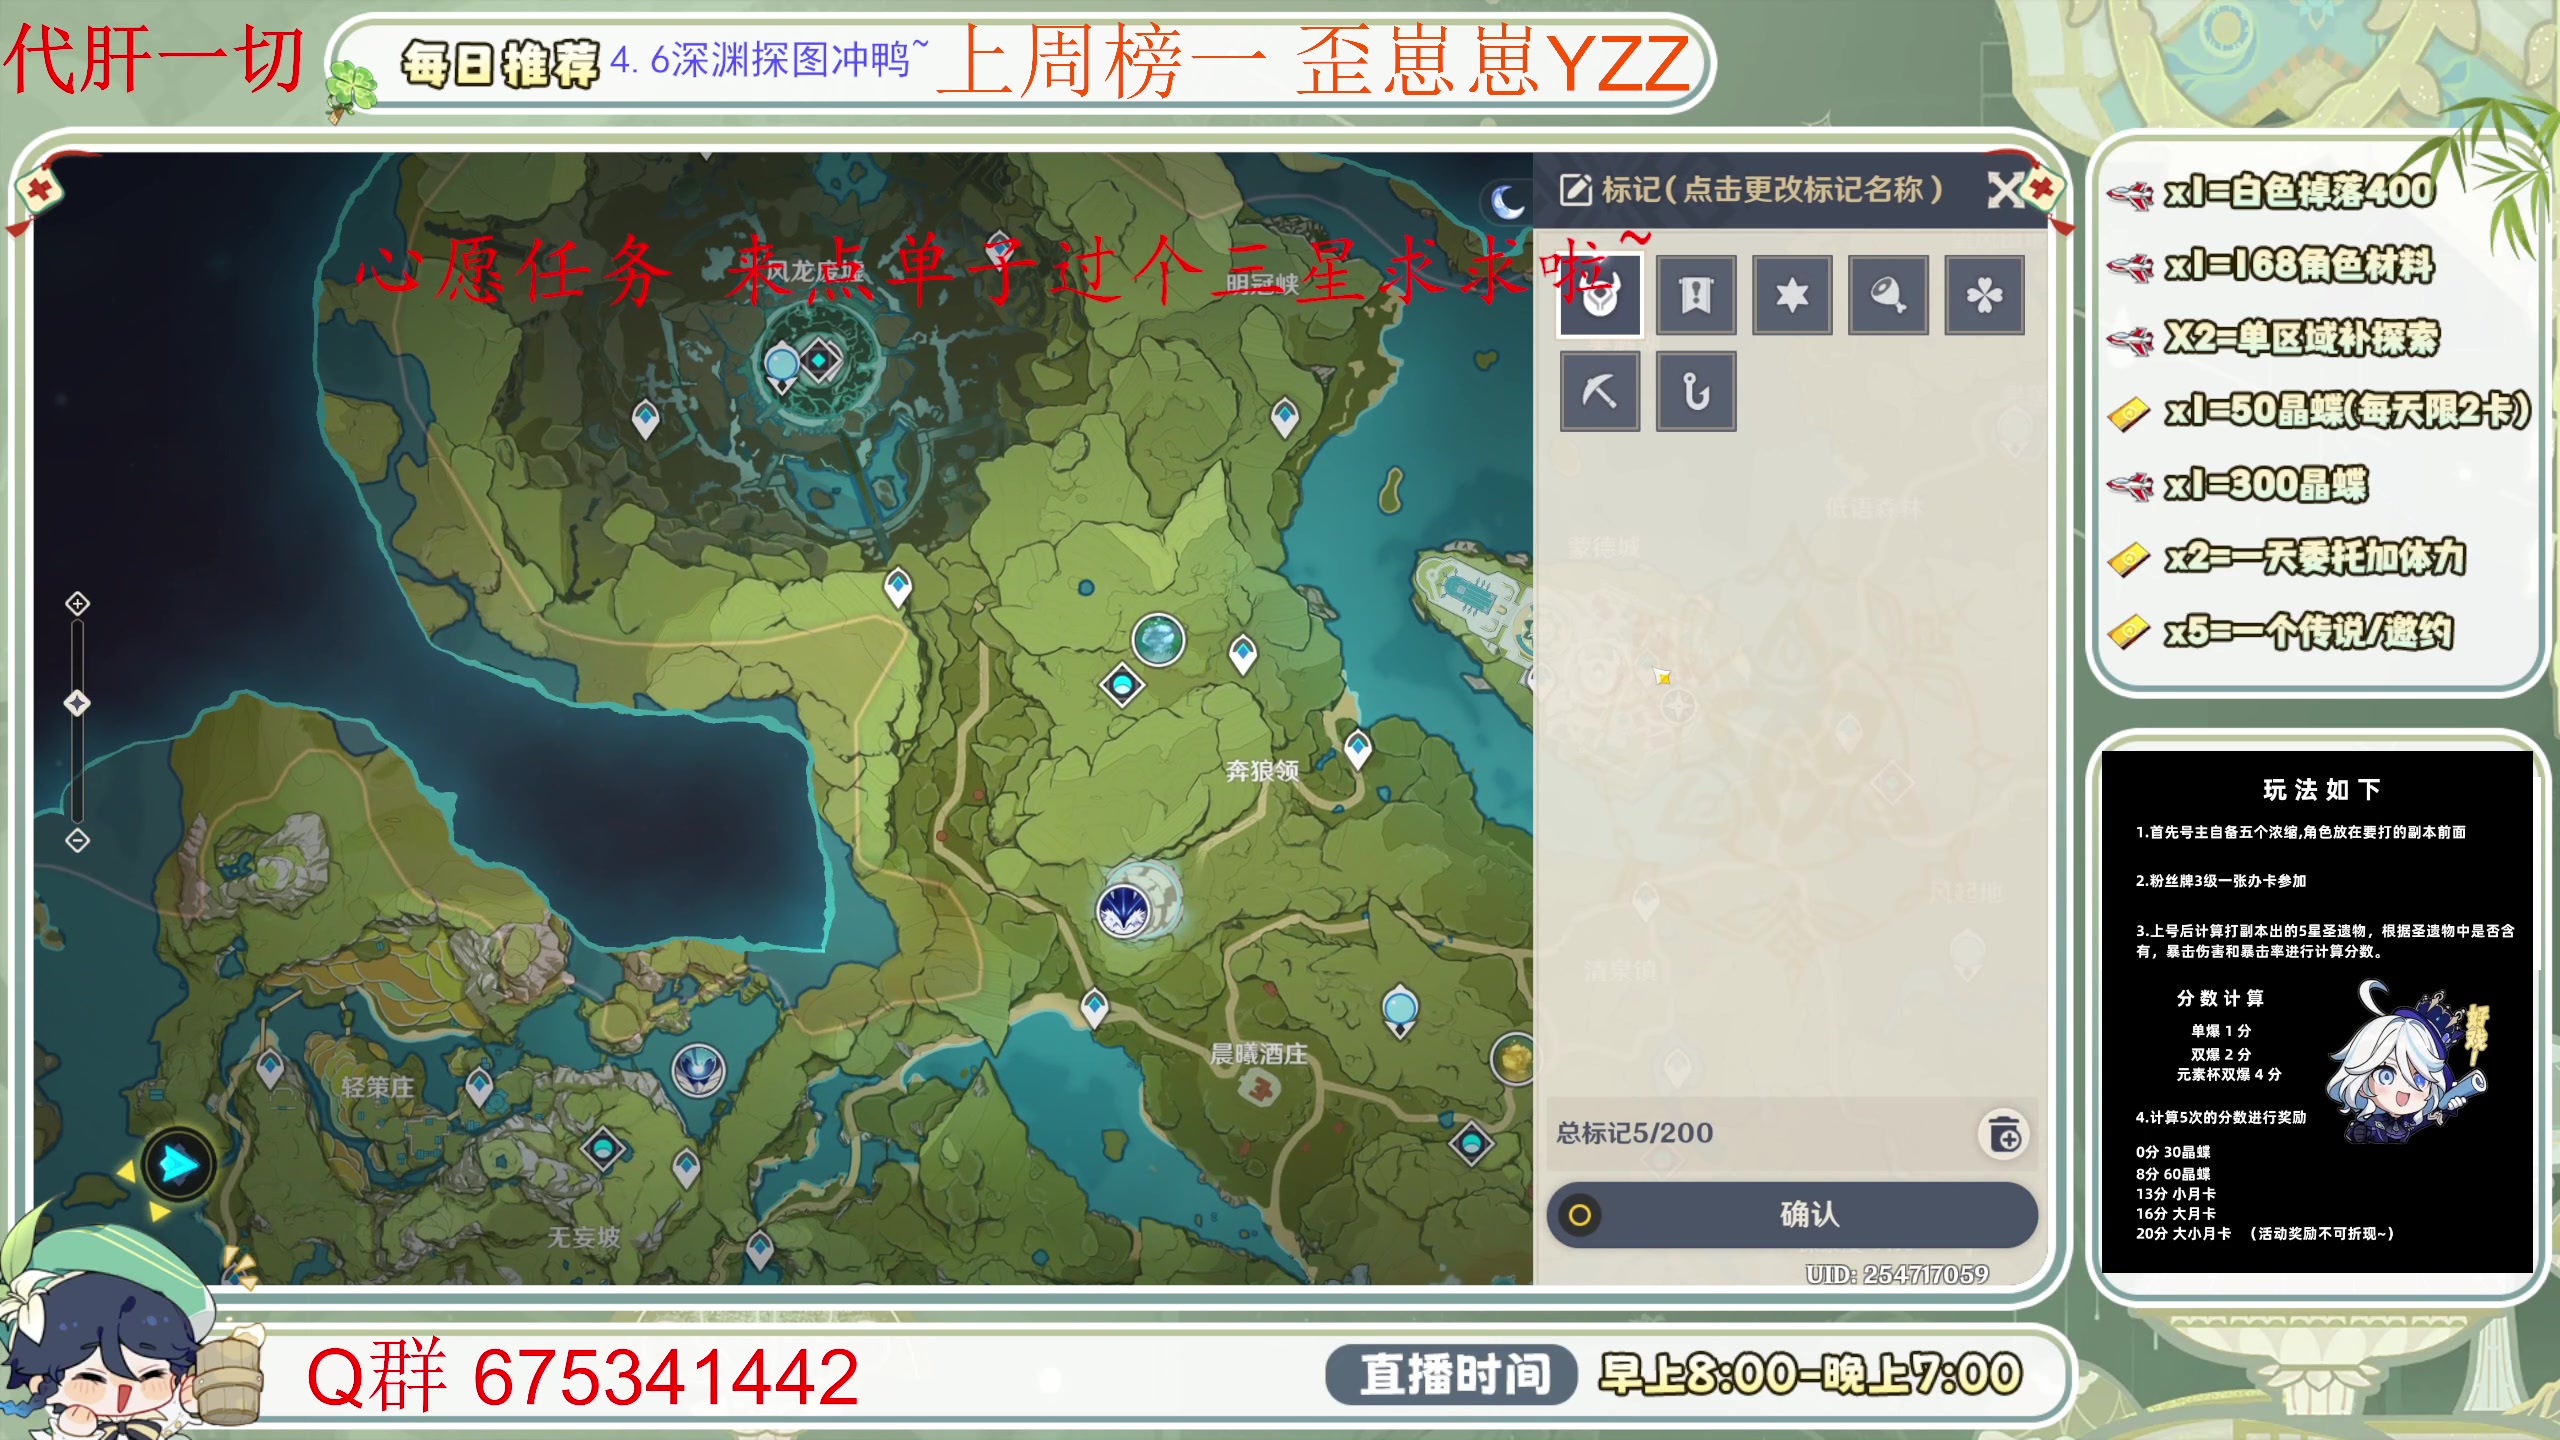The width and height of the screenshot is (2560, 1440).
Task: Click the 玩法如下 rules heading
Action: coord(2321,790)
